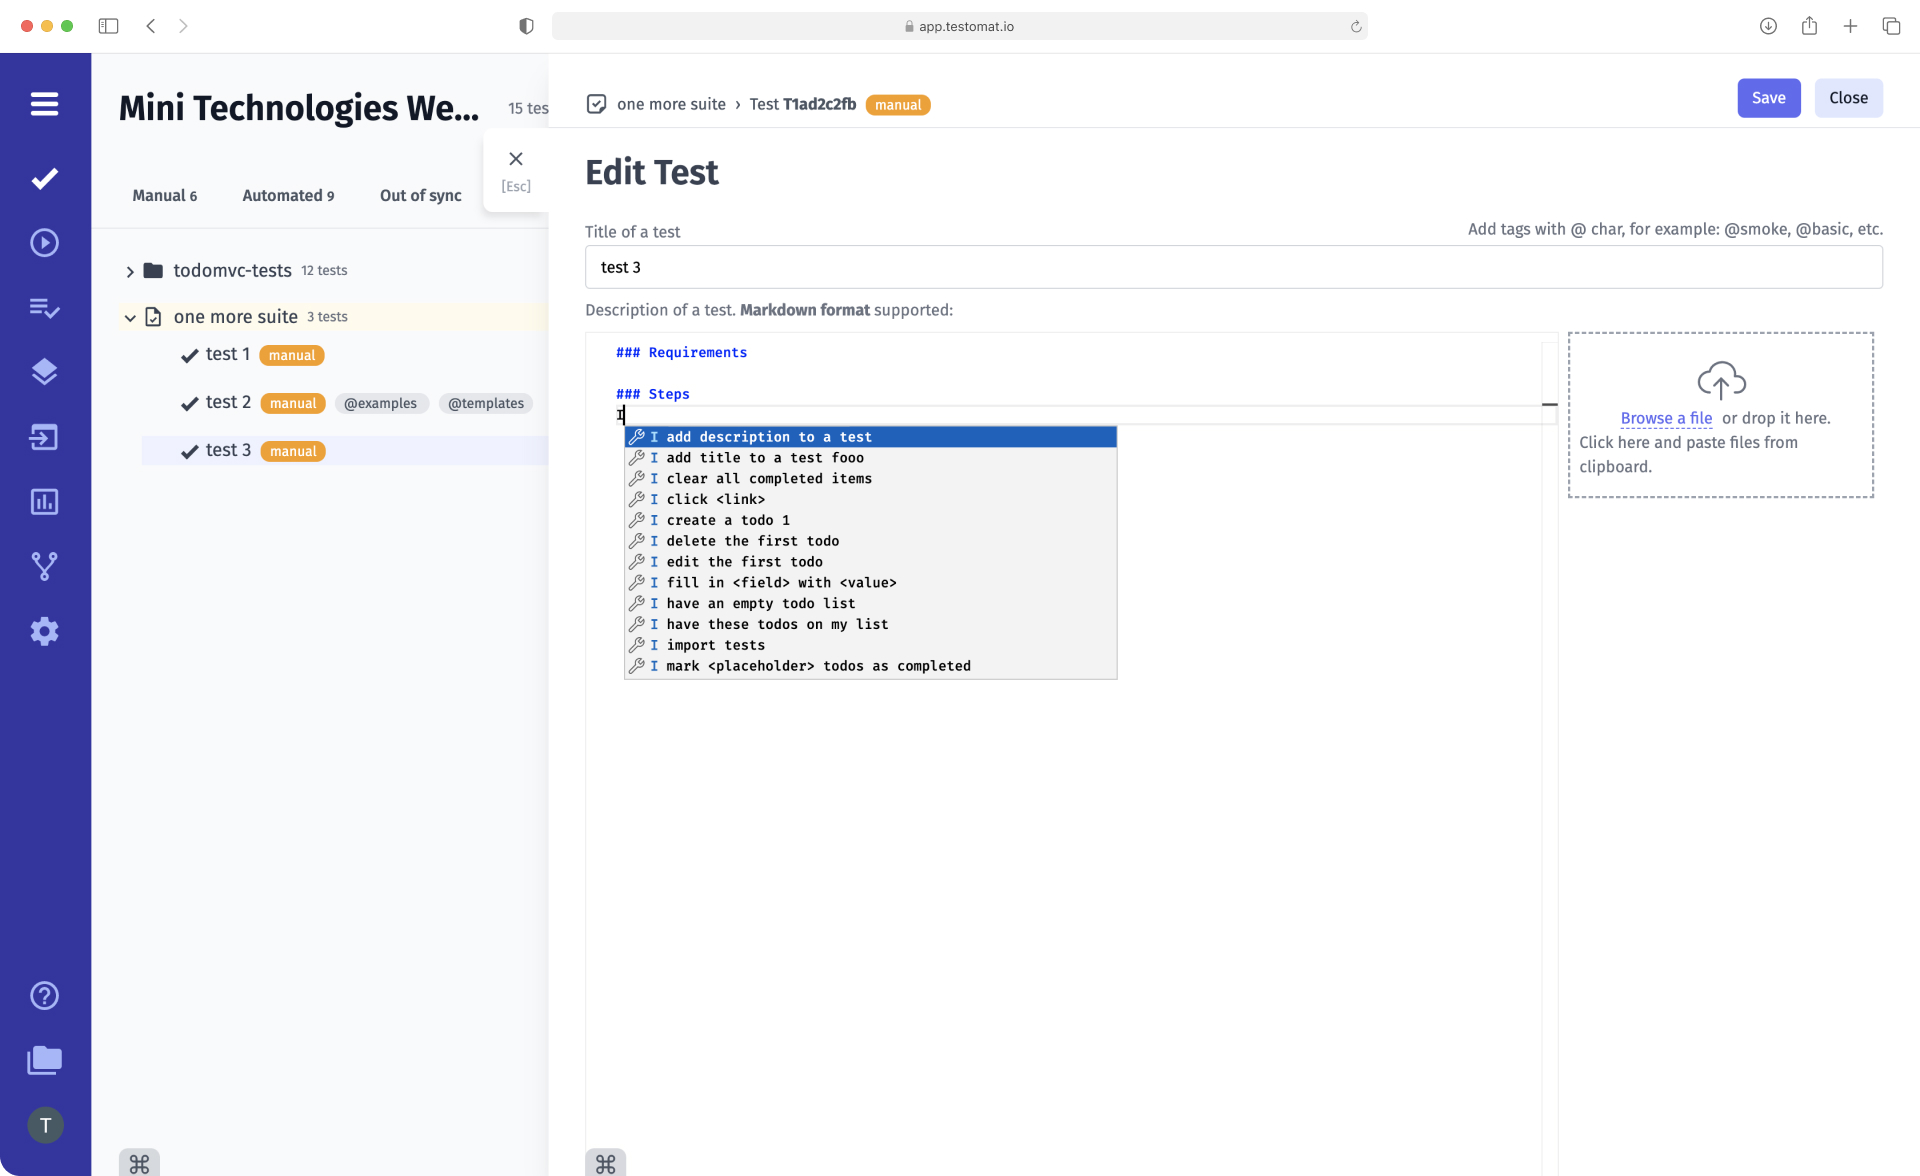Select the Tests checkmark icon in sidebar
This screenshot has height=1176, width=1920.
[x=45, y=178]
